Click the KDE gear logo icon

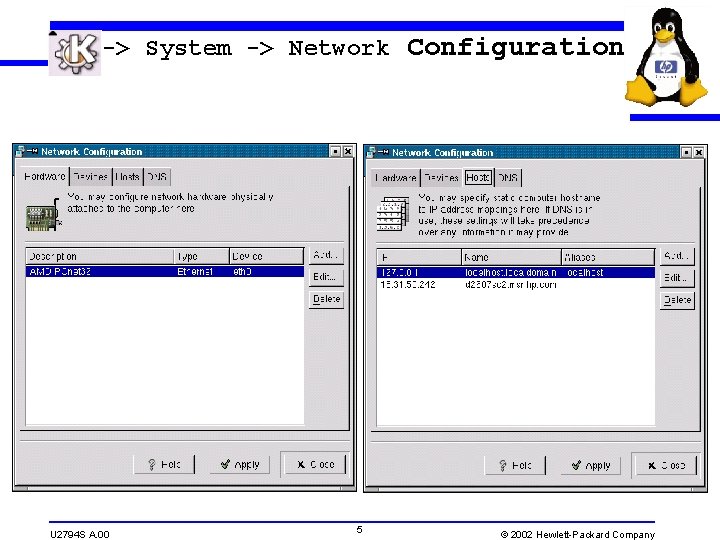click(75, 53)
